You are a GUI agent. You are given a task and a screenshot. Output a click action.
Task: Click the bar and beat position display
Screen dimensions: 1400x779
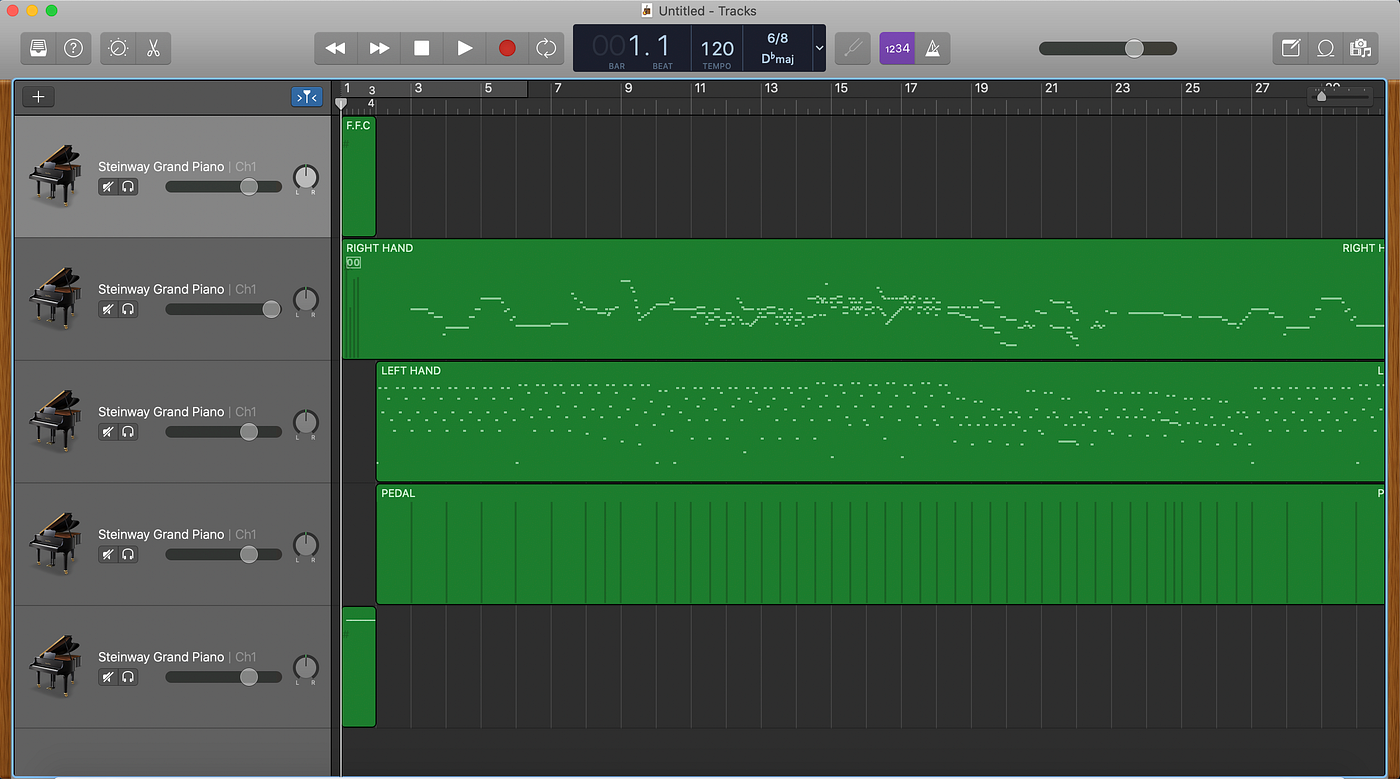tap(632, 48)
